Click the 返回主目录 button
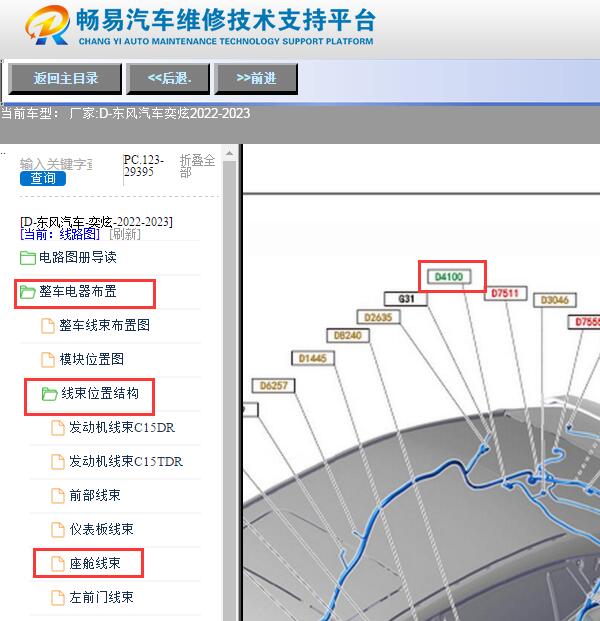The width and height of the screenshot is (600, 621). pos(65,78)
